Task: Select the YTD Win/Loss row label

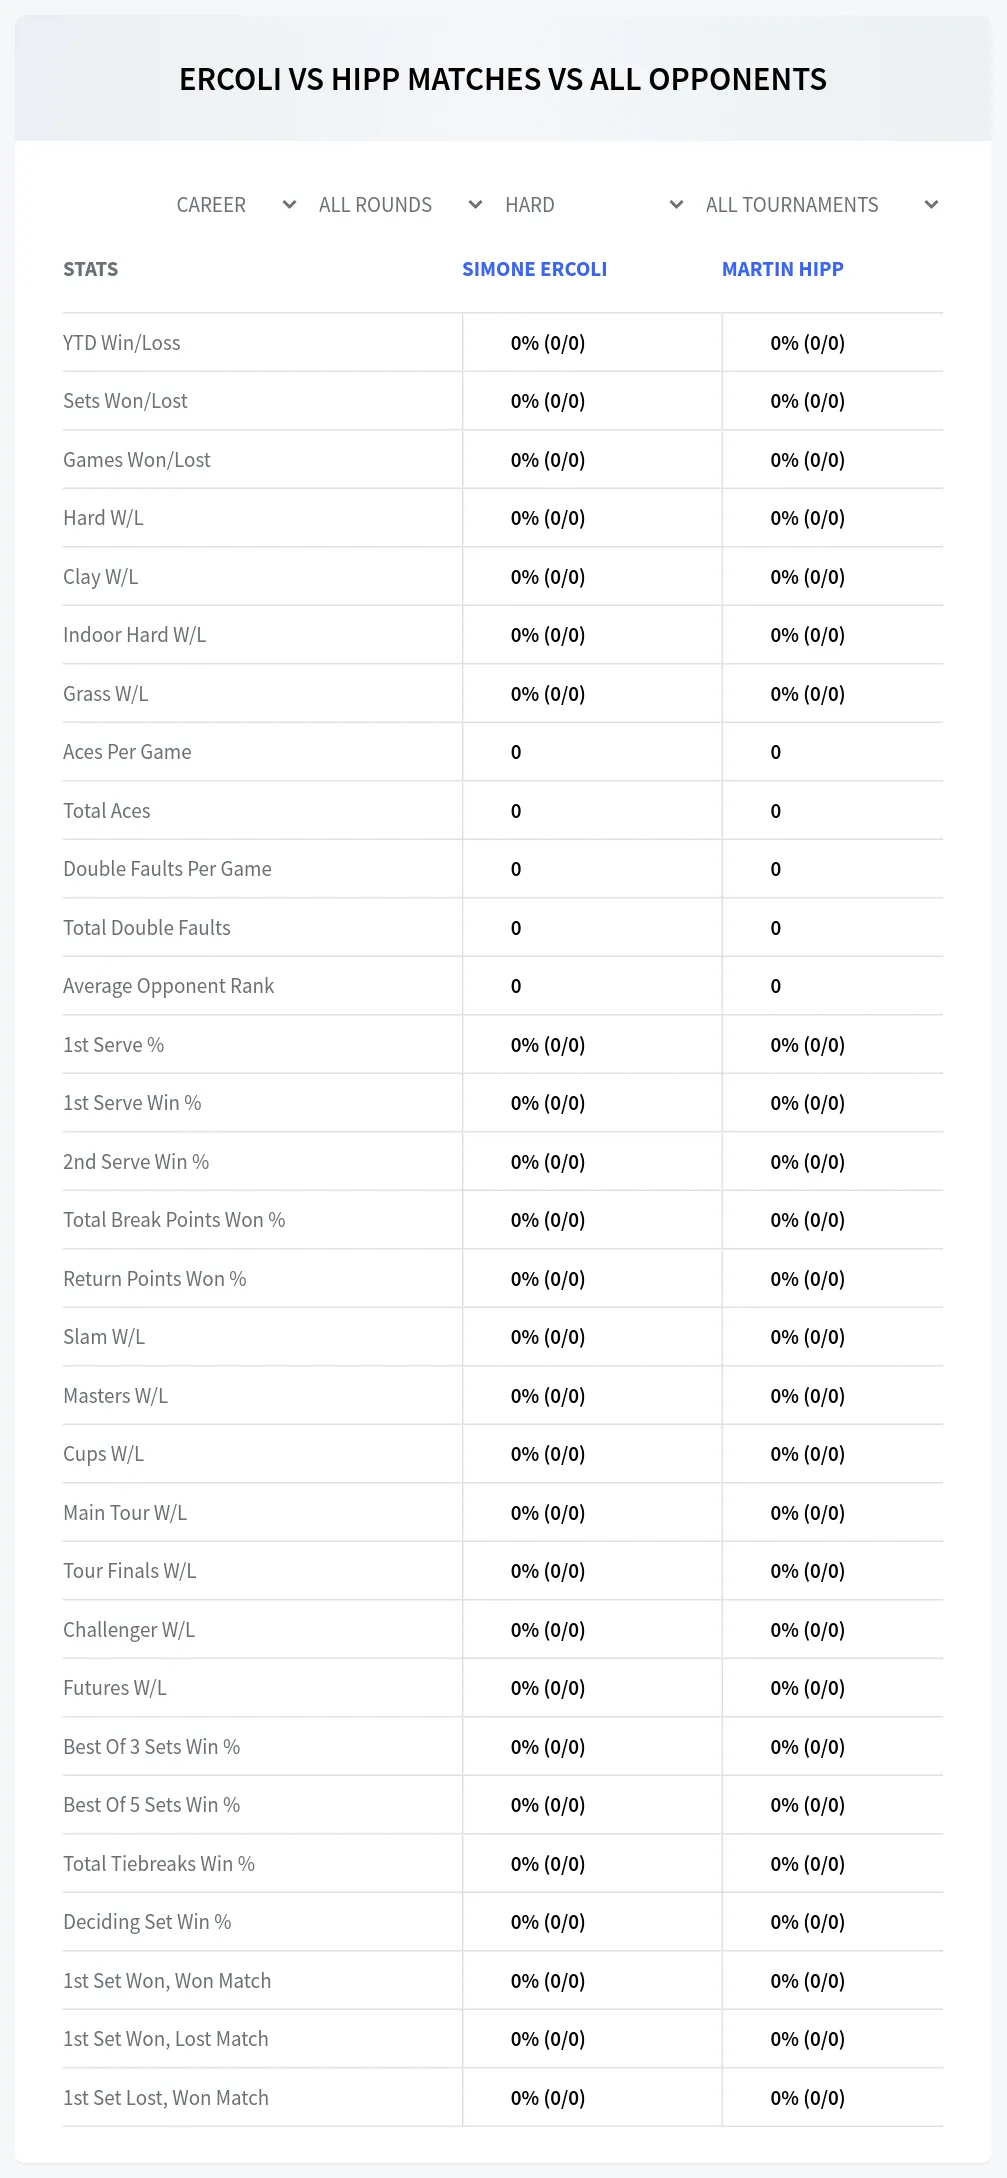Action: point(122,343)
